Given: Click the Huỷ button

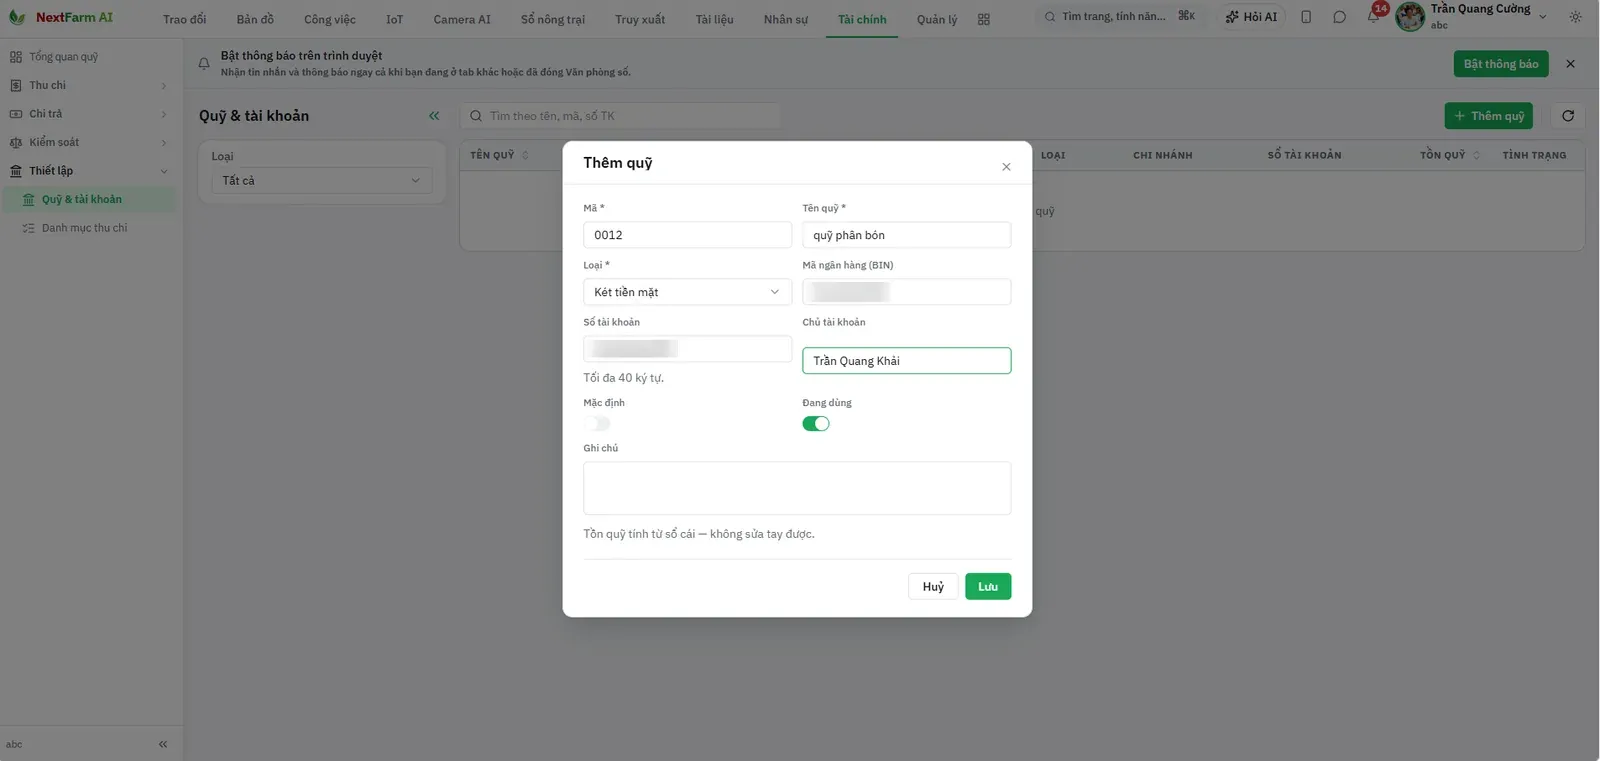Looking at the screenshot, I should pos(933,587).
